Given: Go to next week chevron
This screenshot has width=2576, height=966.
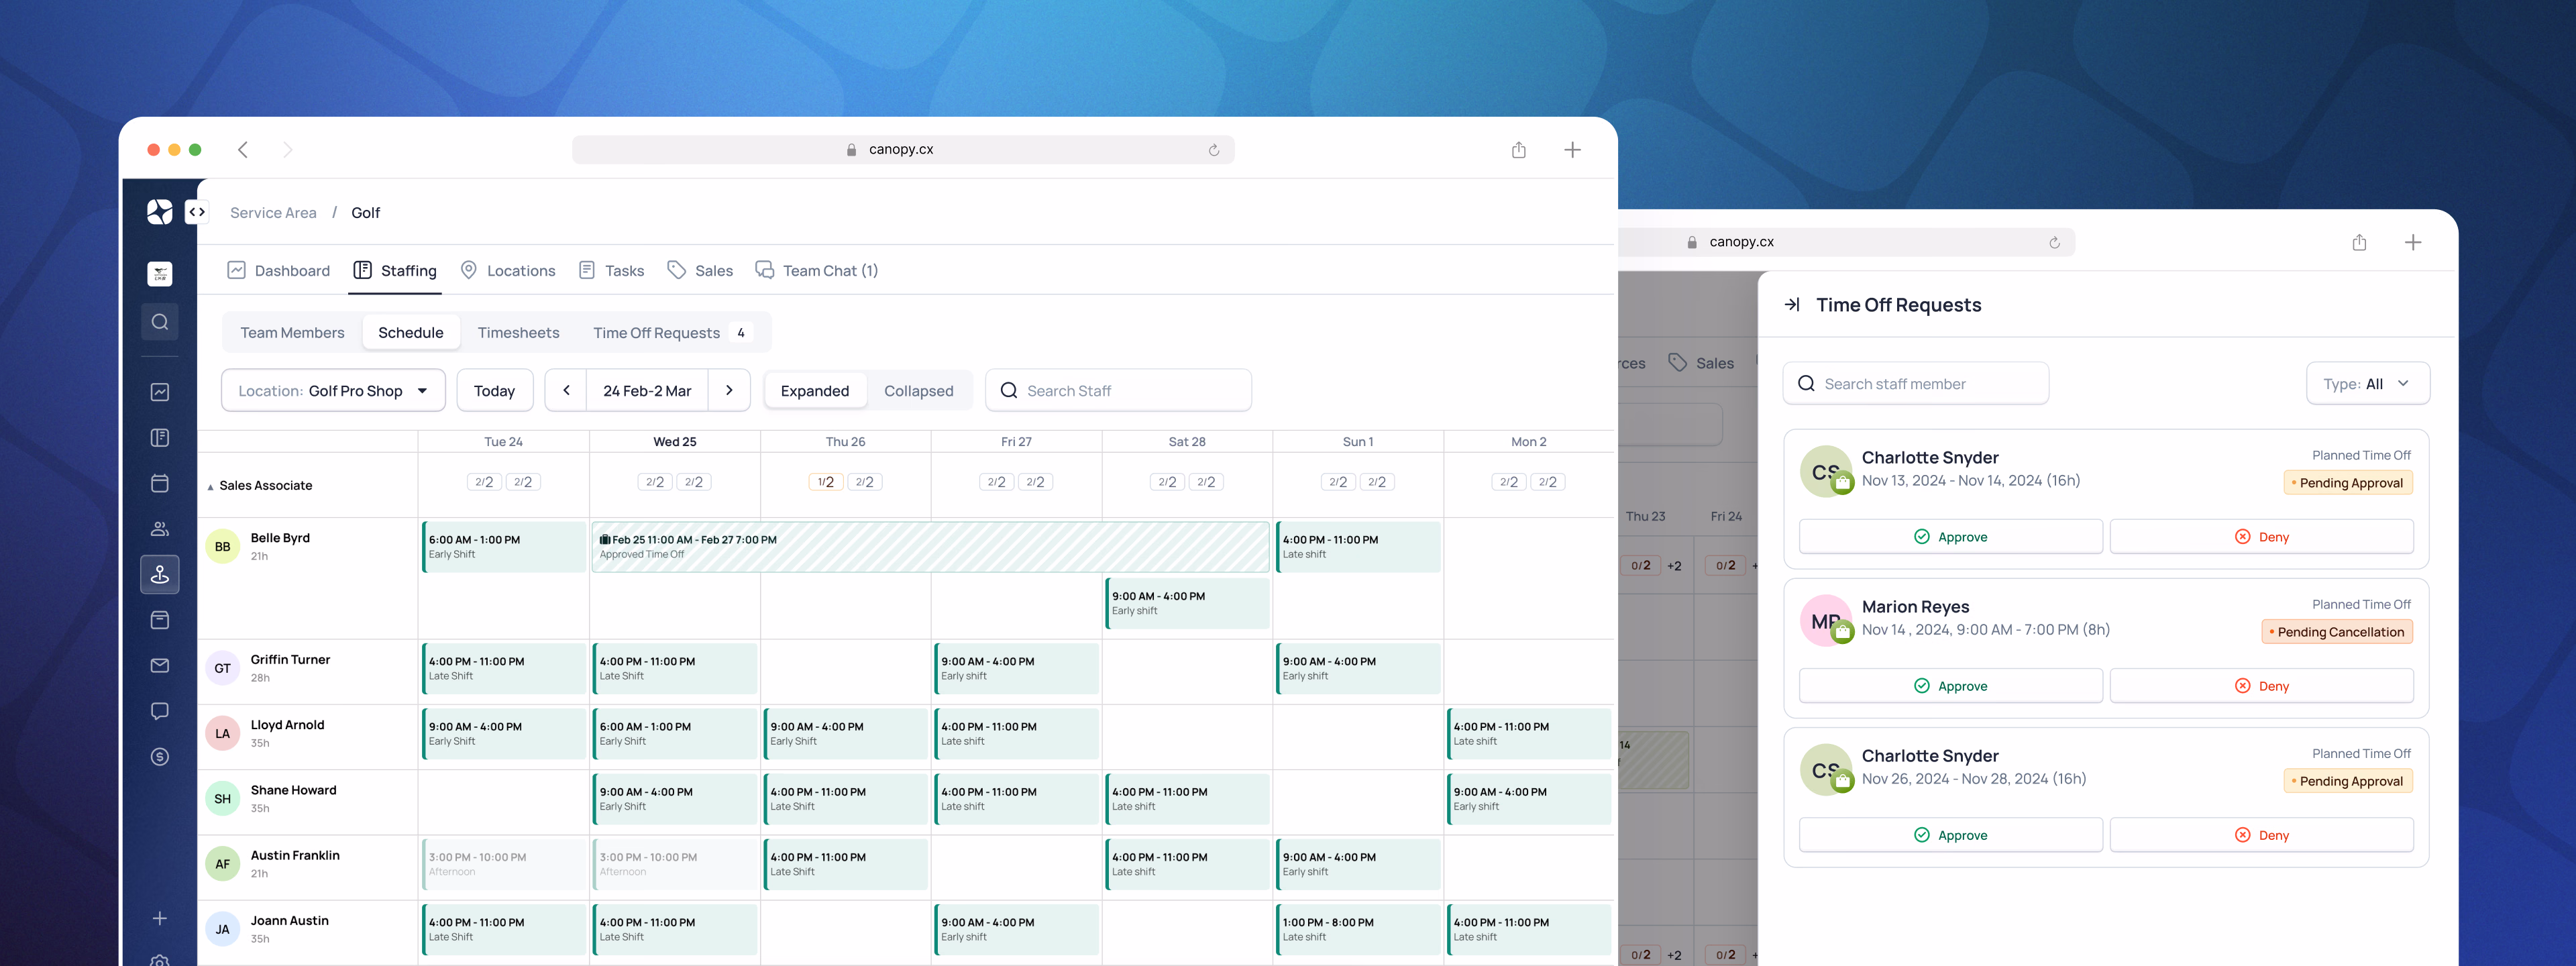Looking at the screenshot, I should [x=729, y=391].
